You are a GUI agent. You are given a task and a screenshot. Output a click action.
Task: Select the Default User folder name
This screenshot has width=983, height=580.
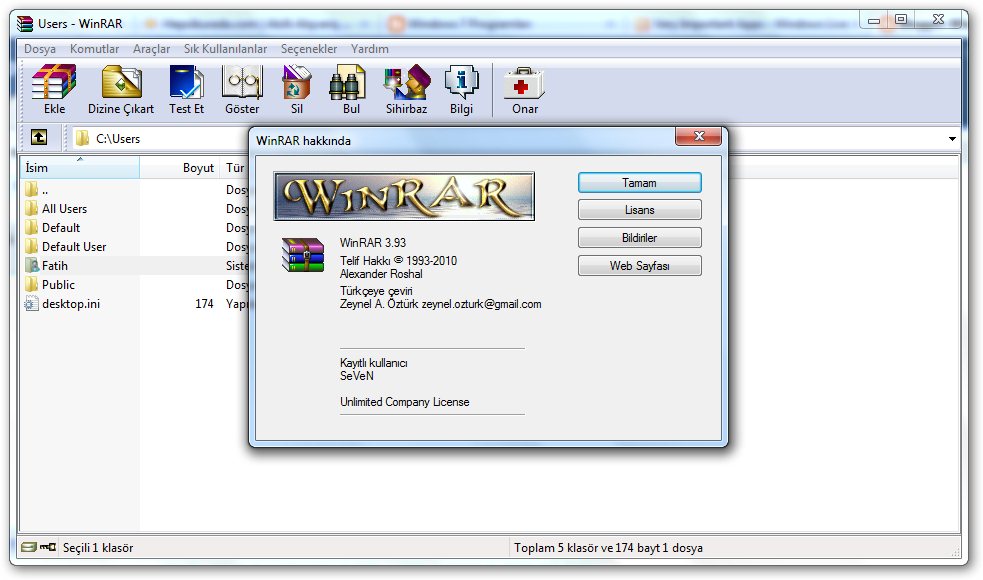click(74, 246)
